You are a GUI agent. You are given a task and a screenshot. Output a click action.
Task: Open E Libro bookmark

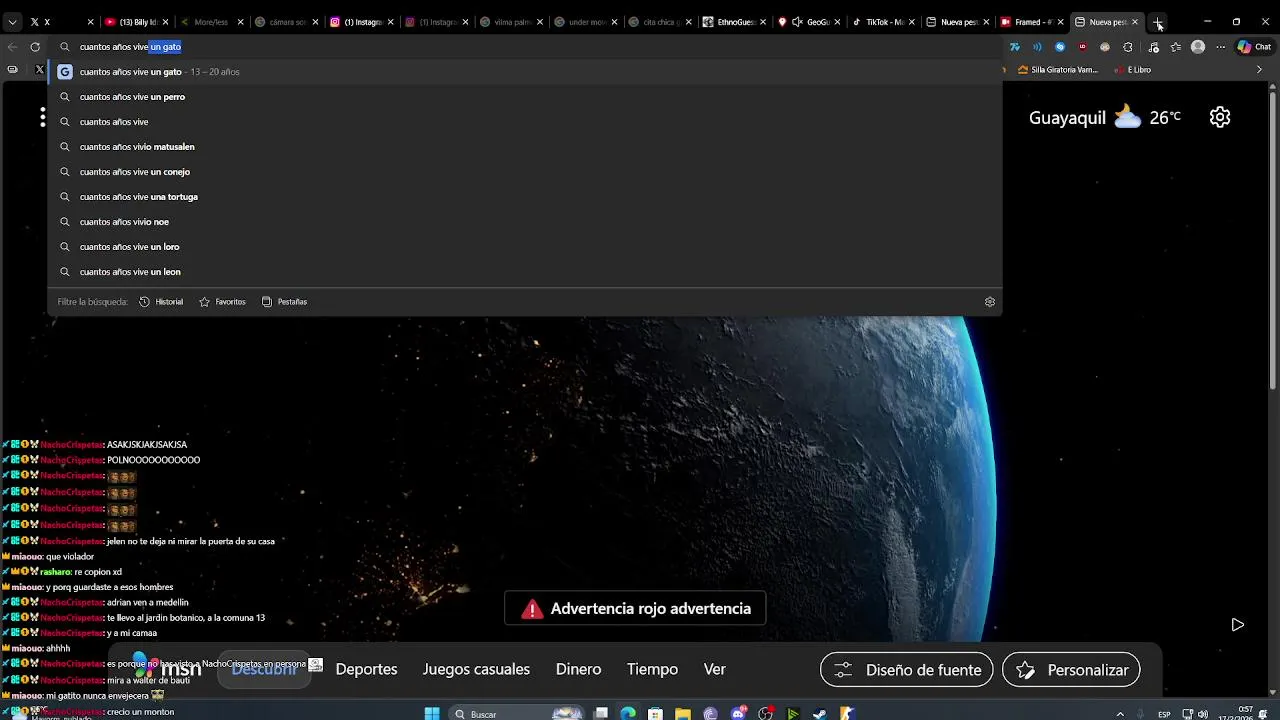[x=1131, y=70]
